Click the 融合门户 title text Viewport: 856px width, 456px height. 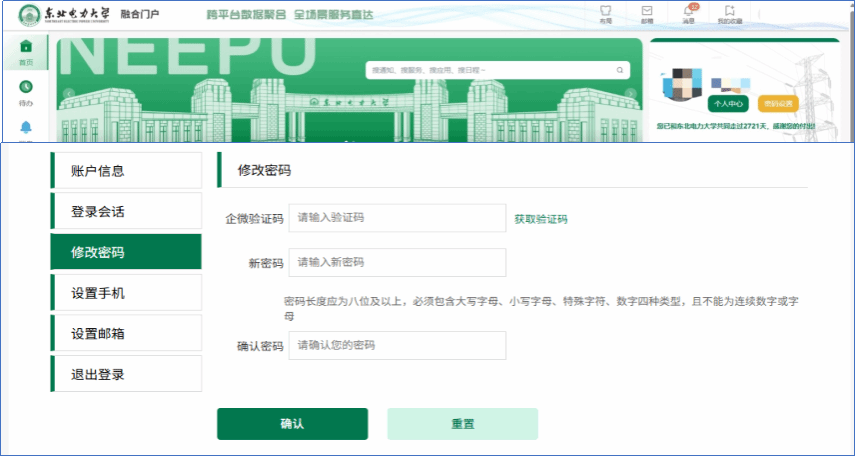(x=140, y=15)
